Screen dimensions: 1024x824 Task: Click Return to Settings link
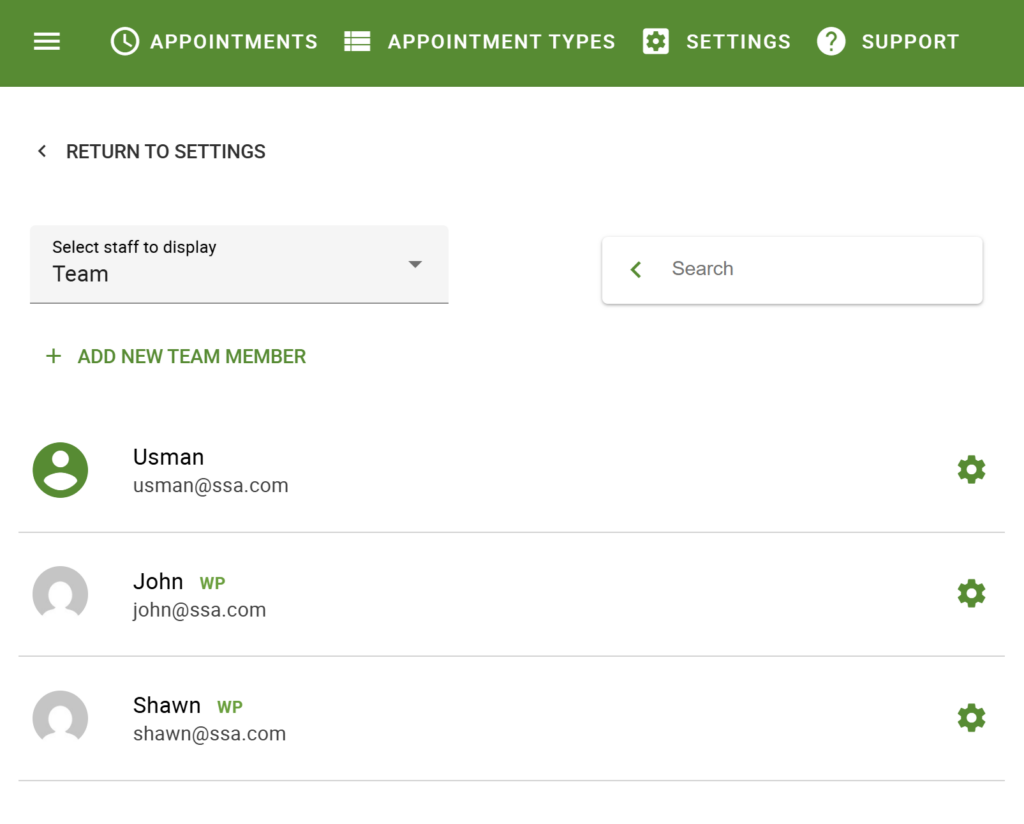(151, 151)
